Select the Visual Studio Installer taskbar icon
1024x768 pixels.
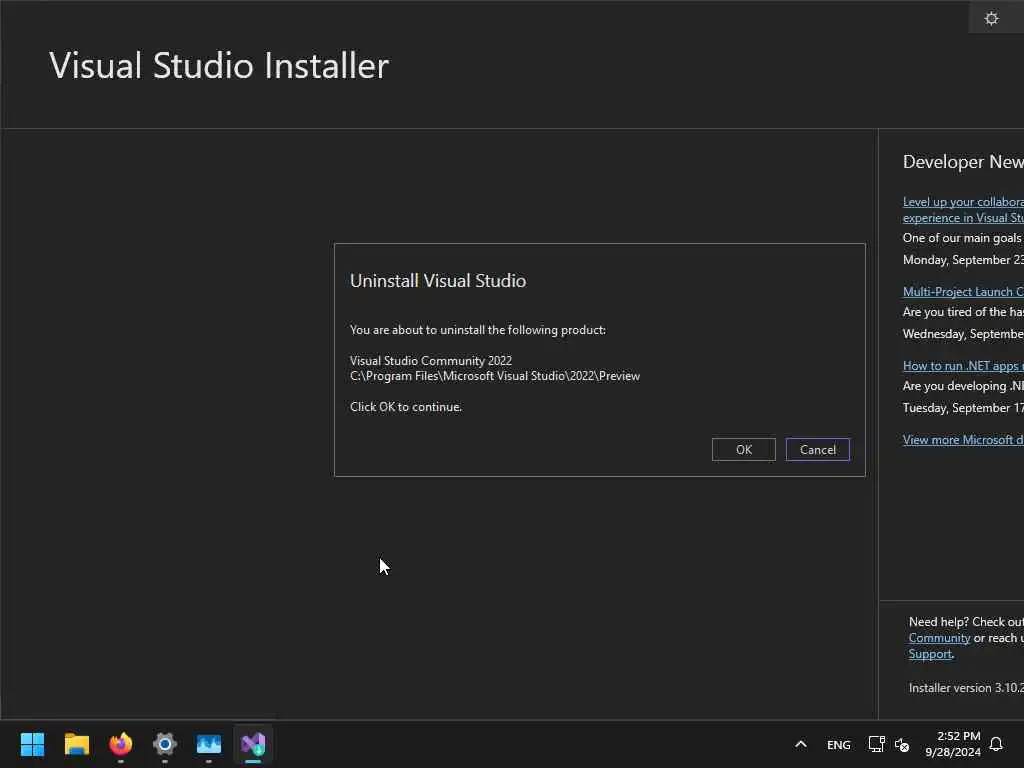tap(253, 744)
